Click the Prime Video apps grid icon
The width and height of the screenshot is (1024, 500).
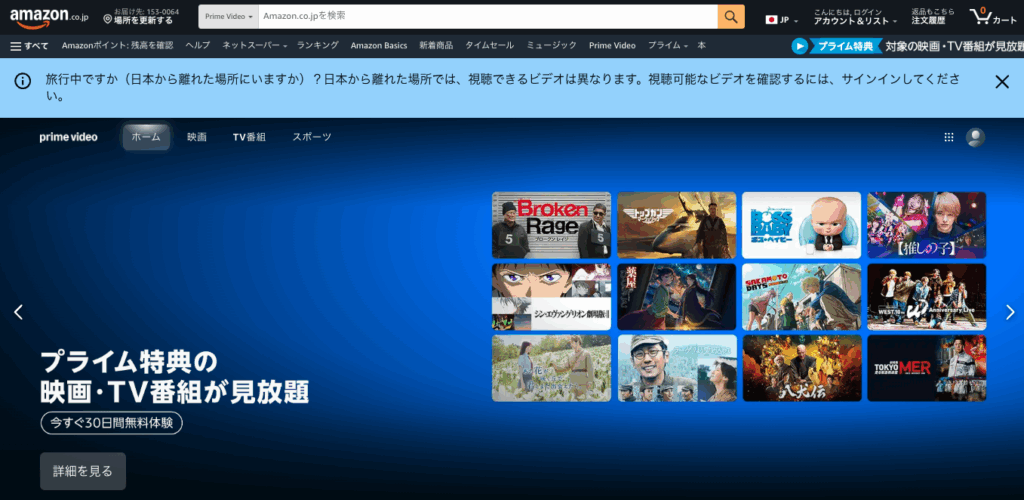[949, 137]
